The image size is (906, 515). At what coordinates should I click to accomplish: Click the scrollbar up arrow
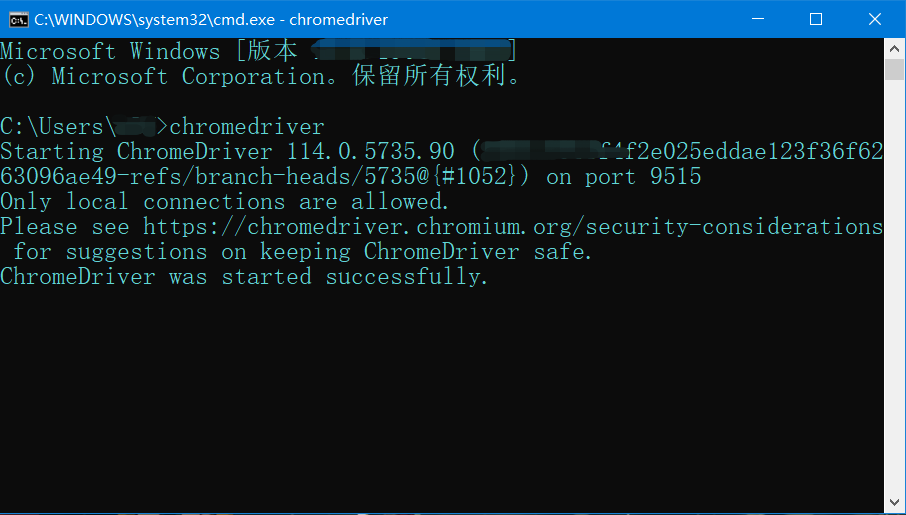(895, 48)
